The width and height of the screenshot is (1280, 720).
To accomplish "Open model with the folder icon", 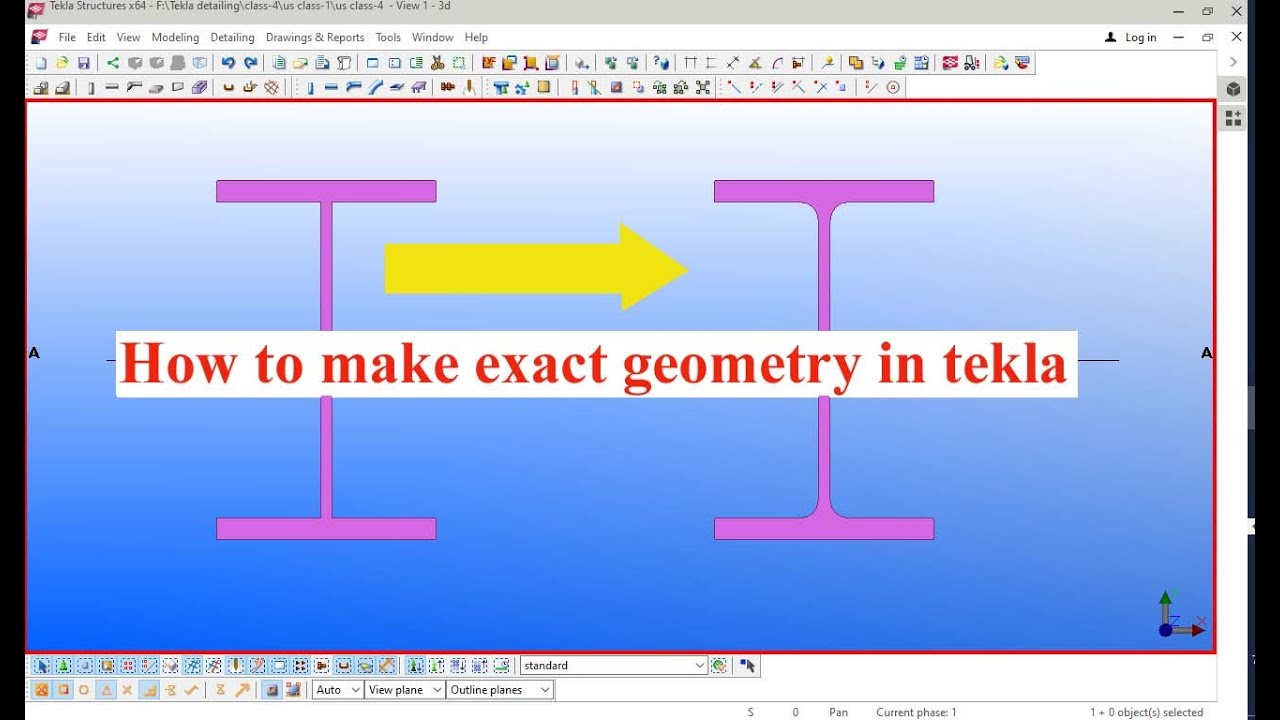I will pyautogui.click(x=62, y=63).
